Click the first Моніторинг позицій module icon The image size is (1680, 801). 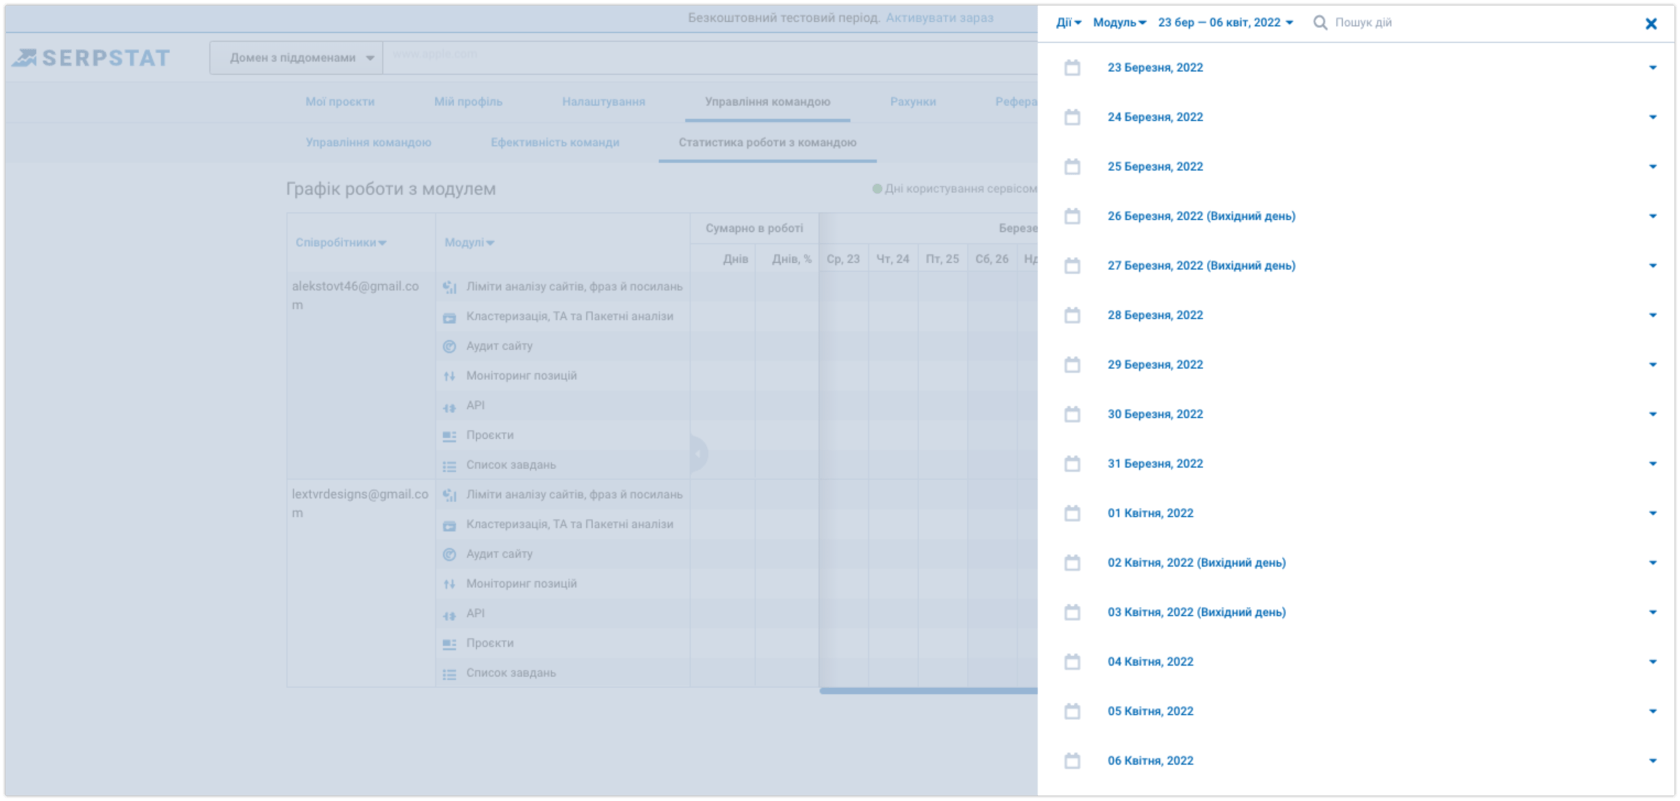[449, 376]
